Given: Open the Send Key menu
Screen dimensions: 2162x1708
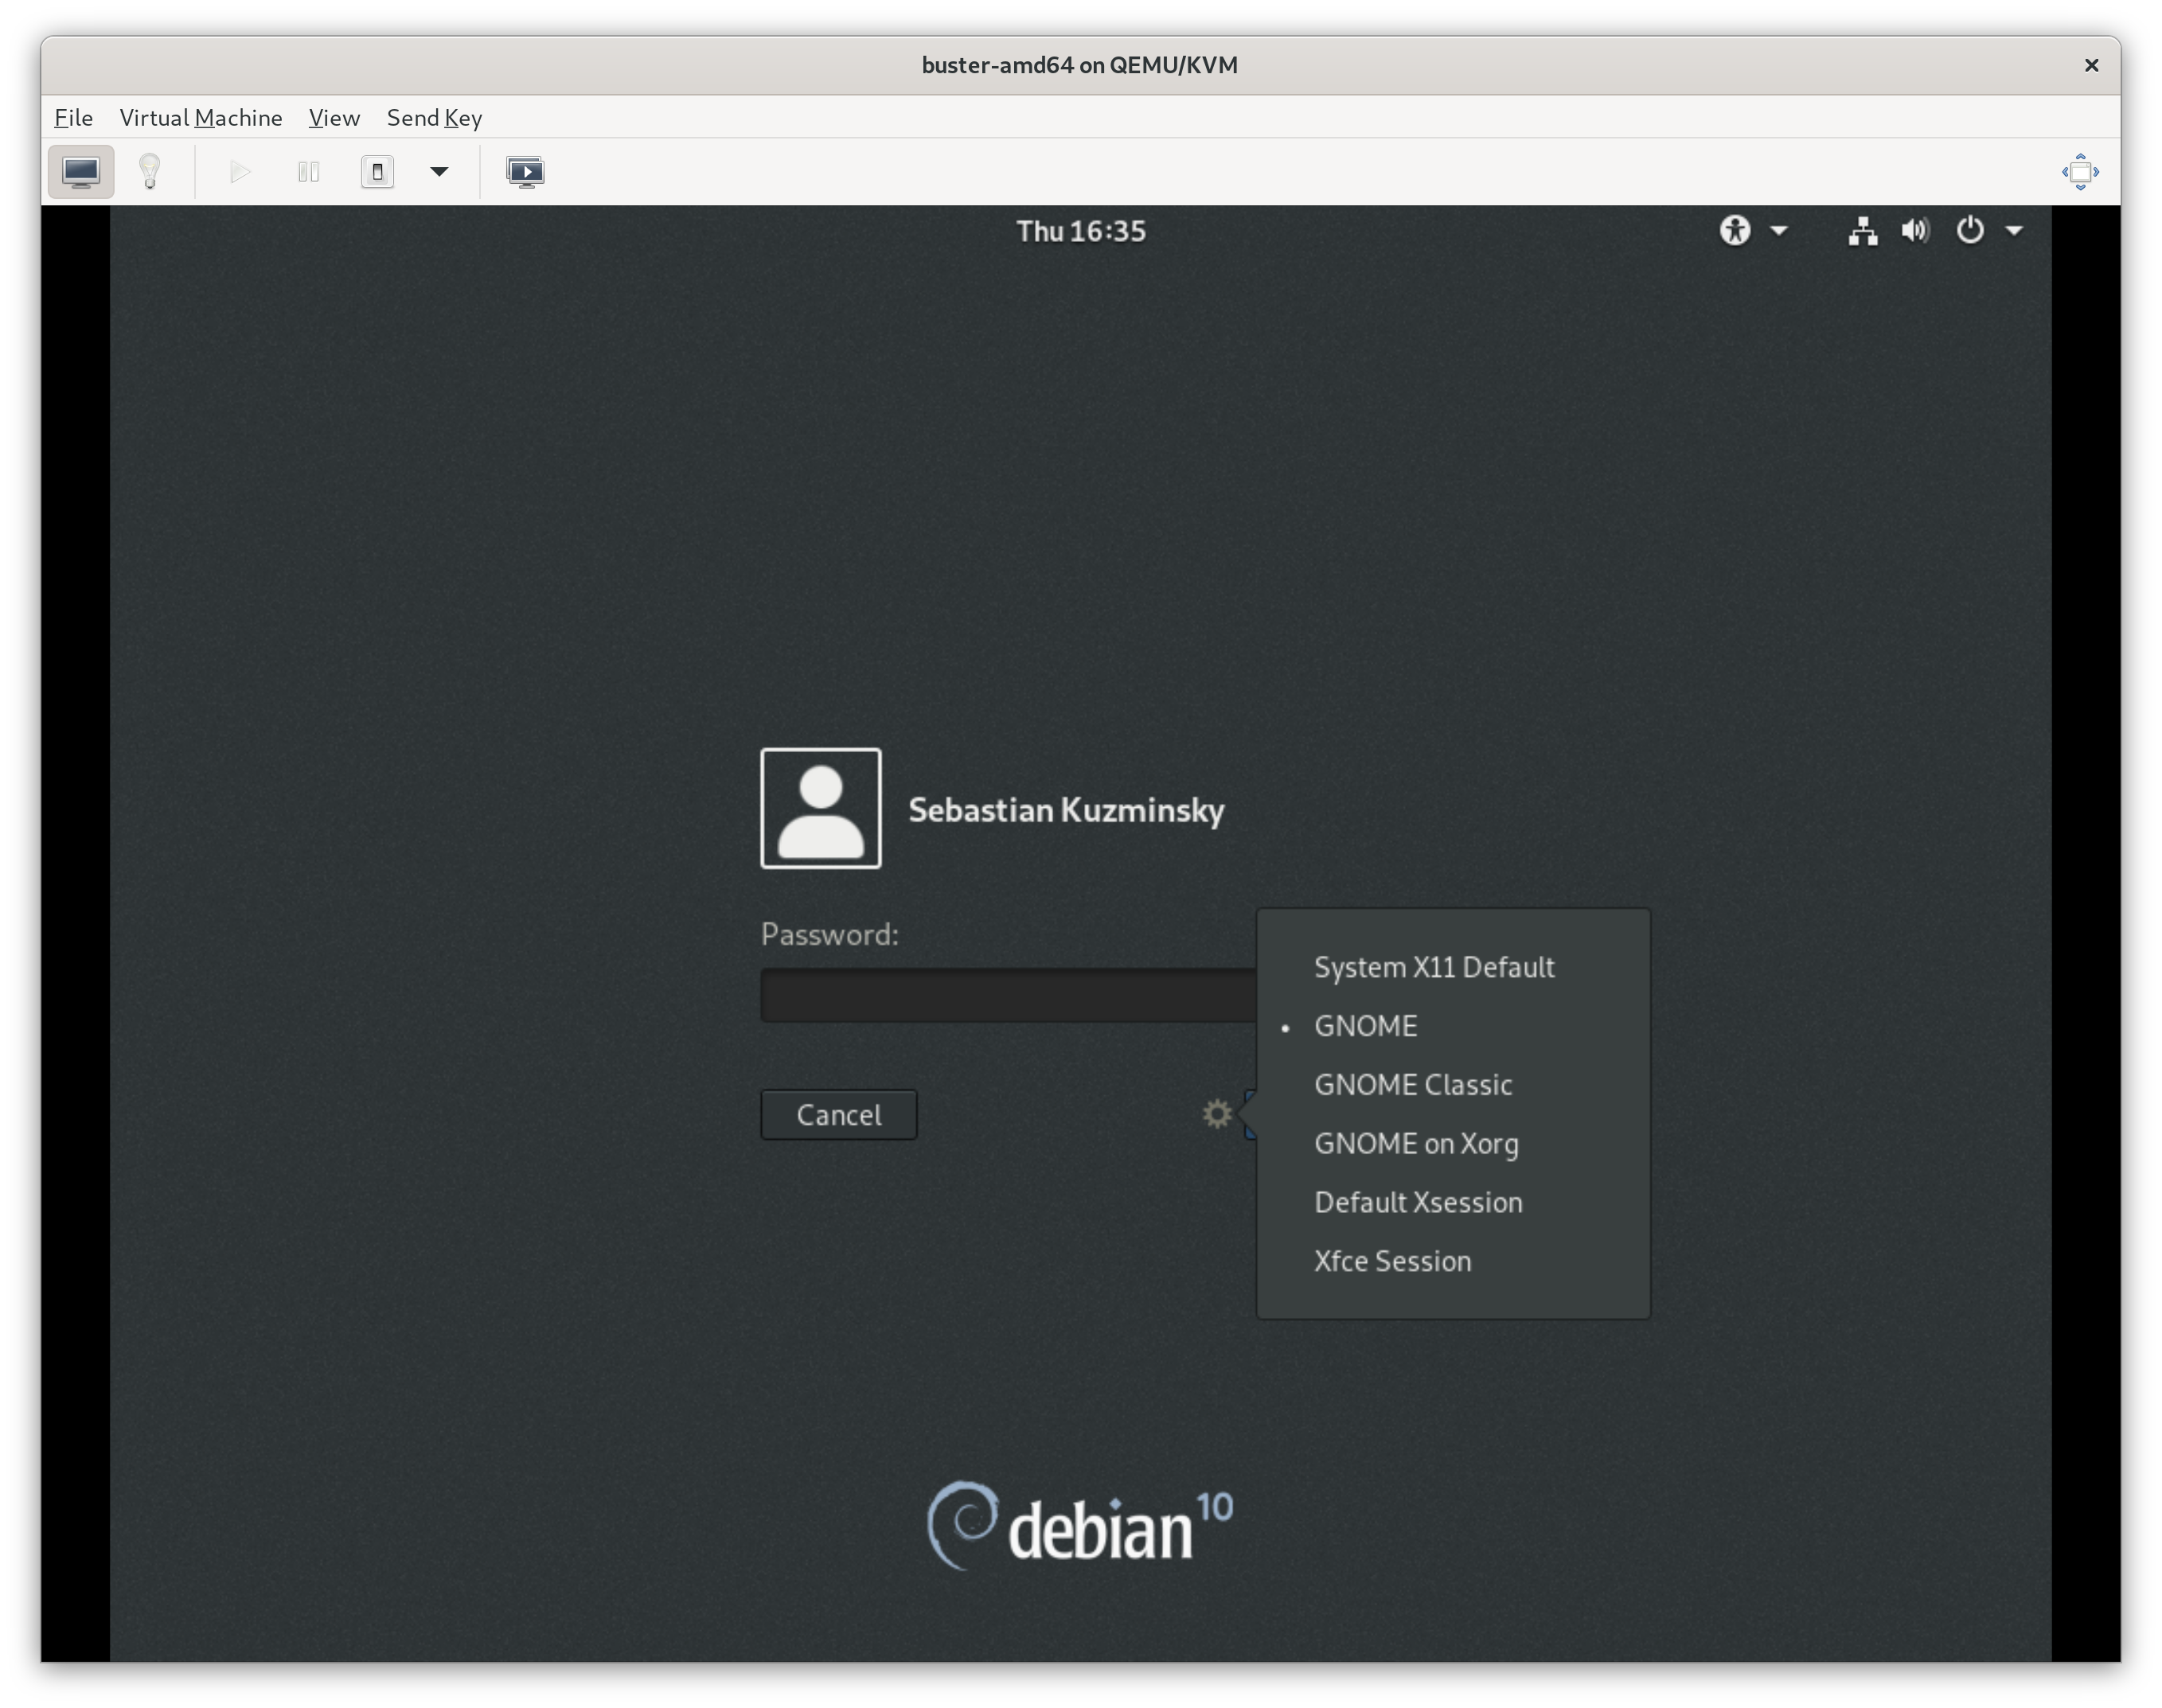Looking at the screenshot, I should (x=432, y=117).
